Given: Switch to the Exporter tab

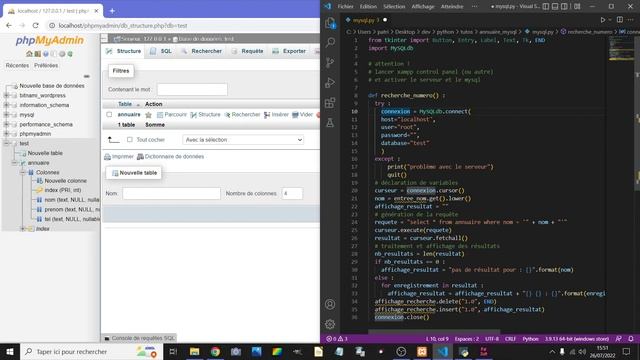Looking at the screenshot, I should point(289,51).
